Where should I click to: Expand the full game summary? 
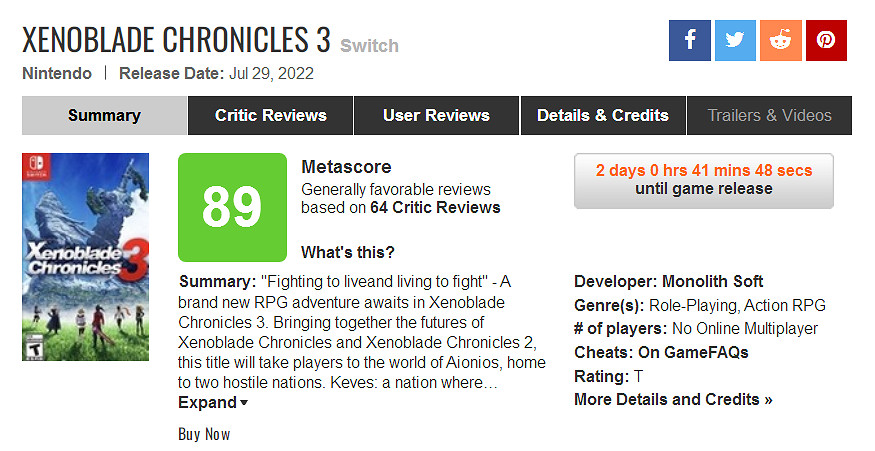coord(213,403)
